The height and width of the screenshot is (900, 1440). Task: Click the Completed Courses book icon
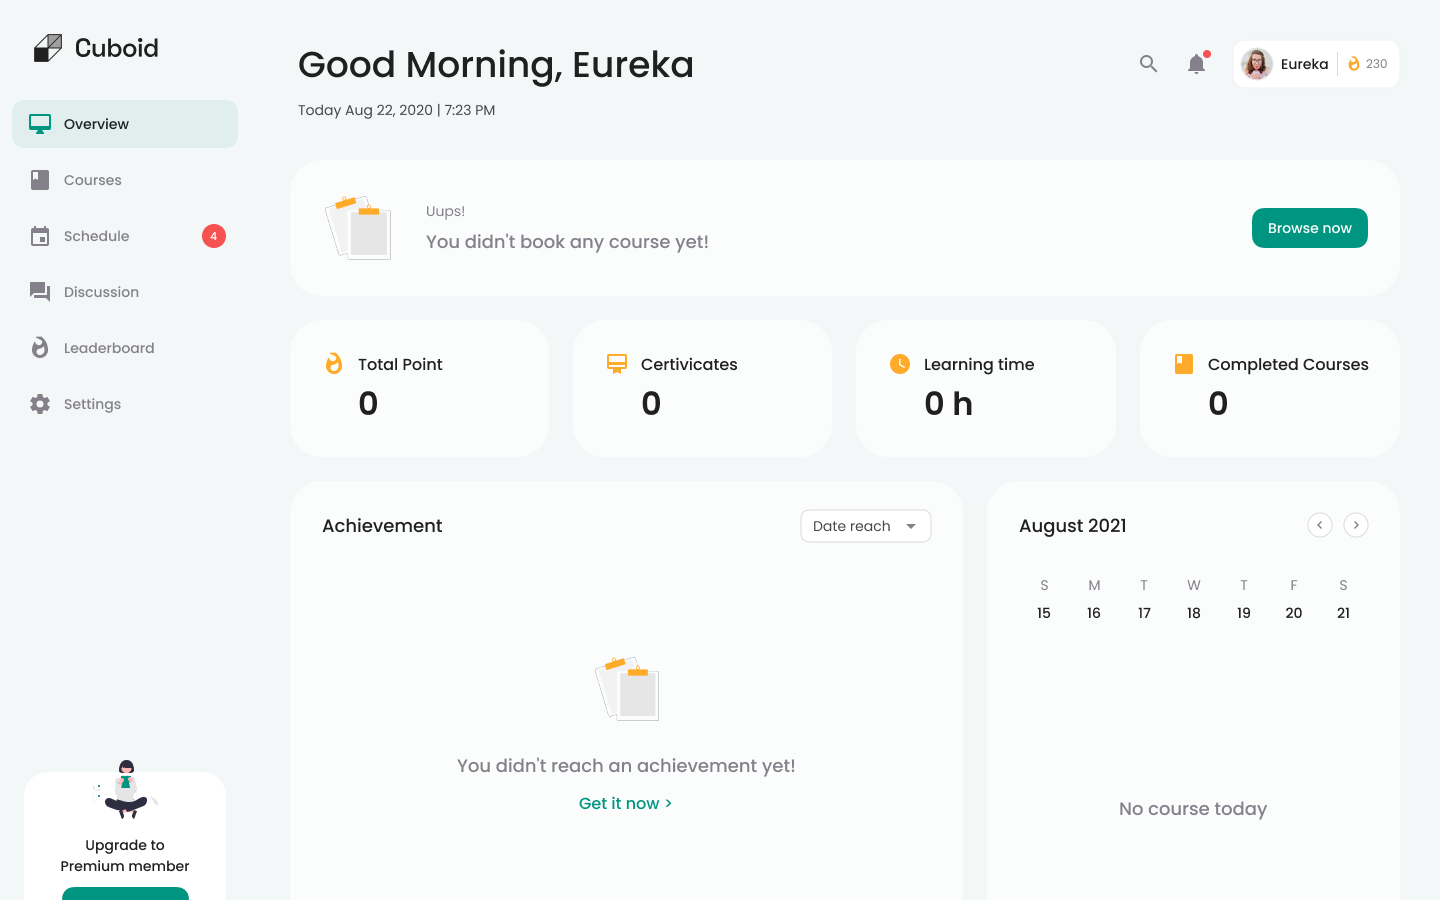tap(1184, 364)
